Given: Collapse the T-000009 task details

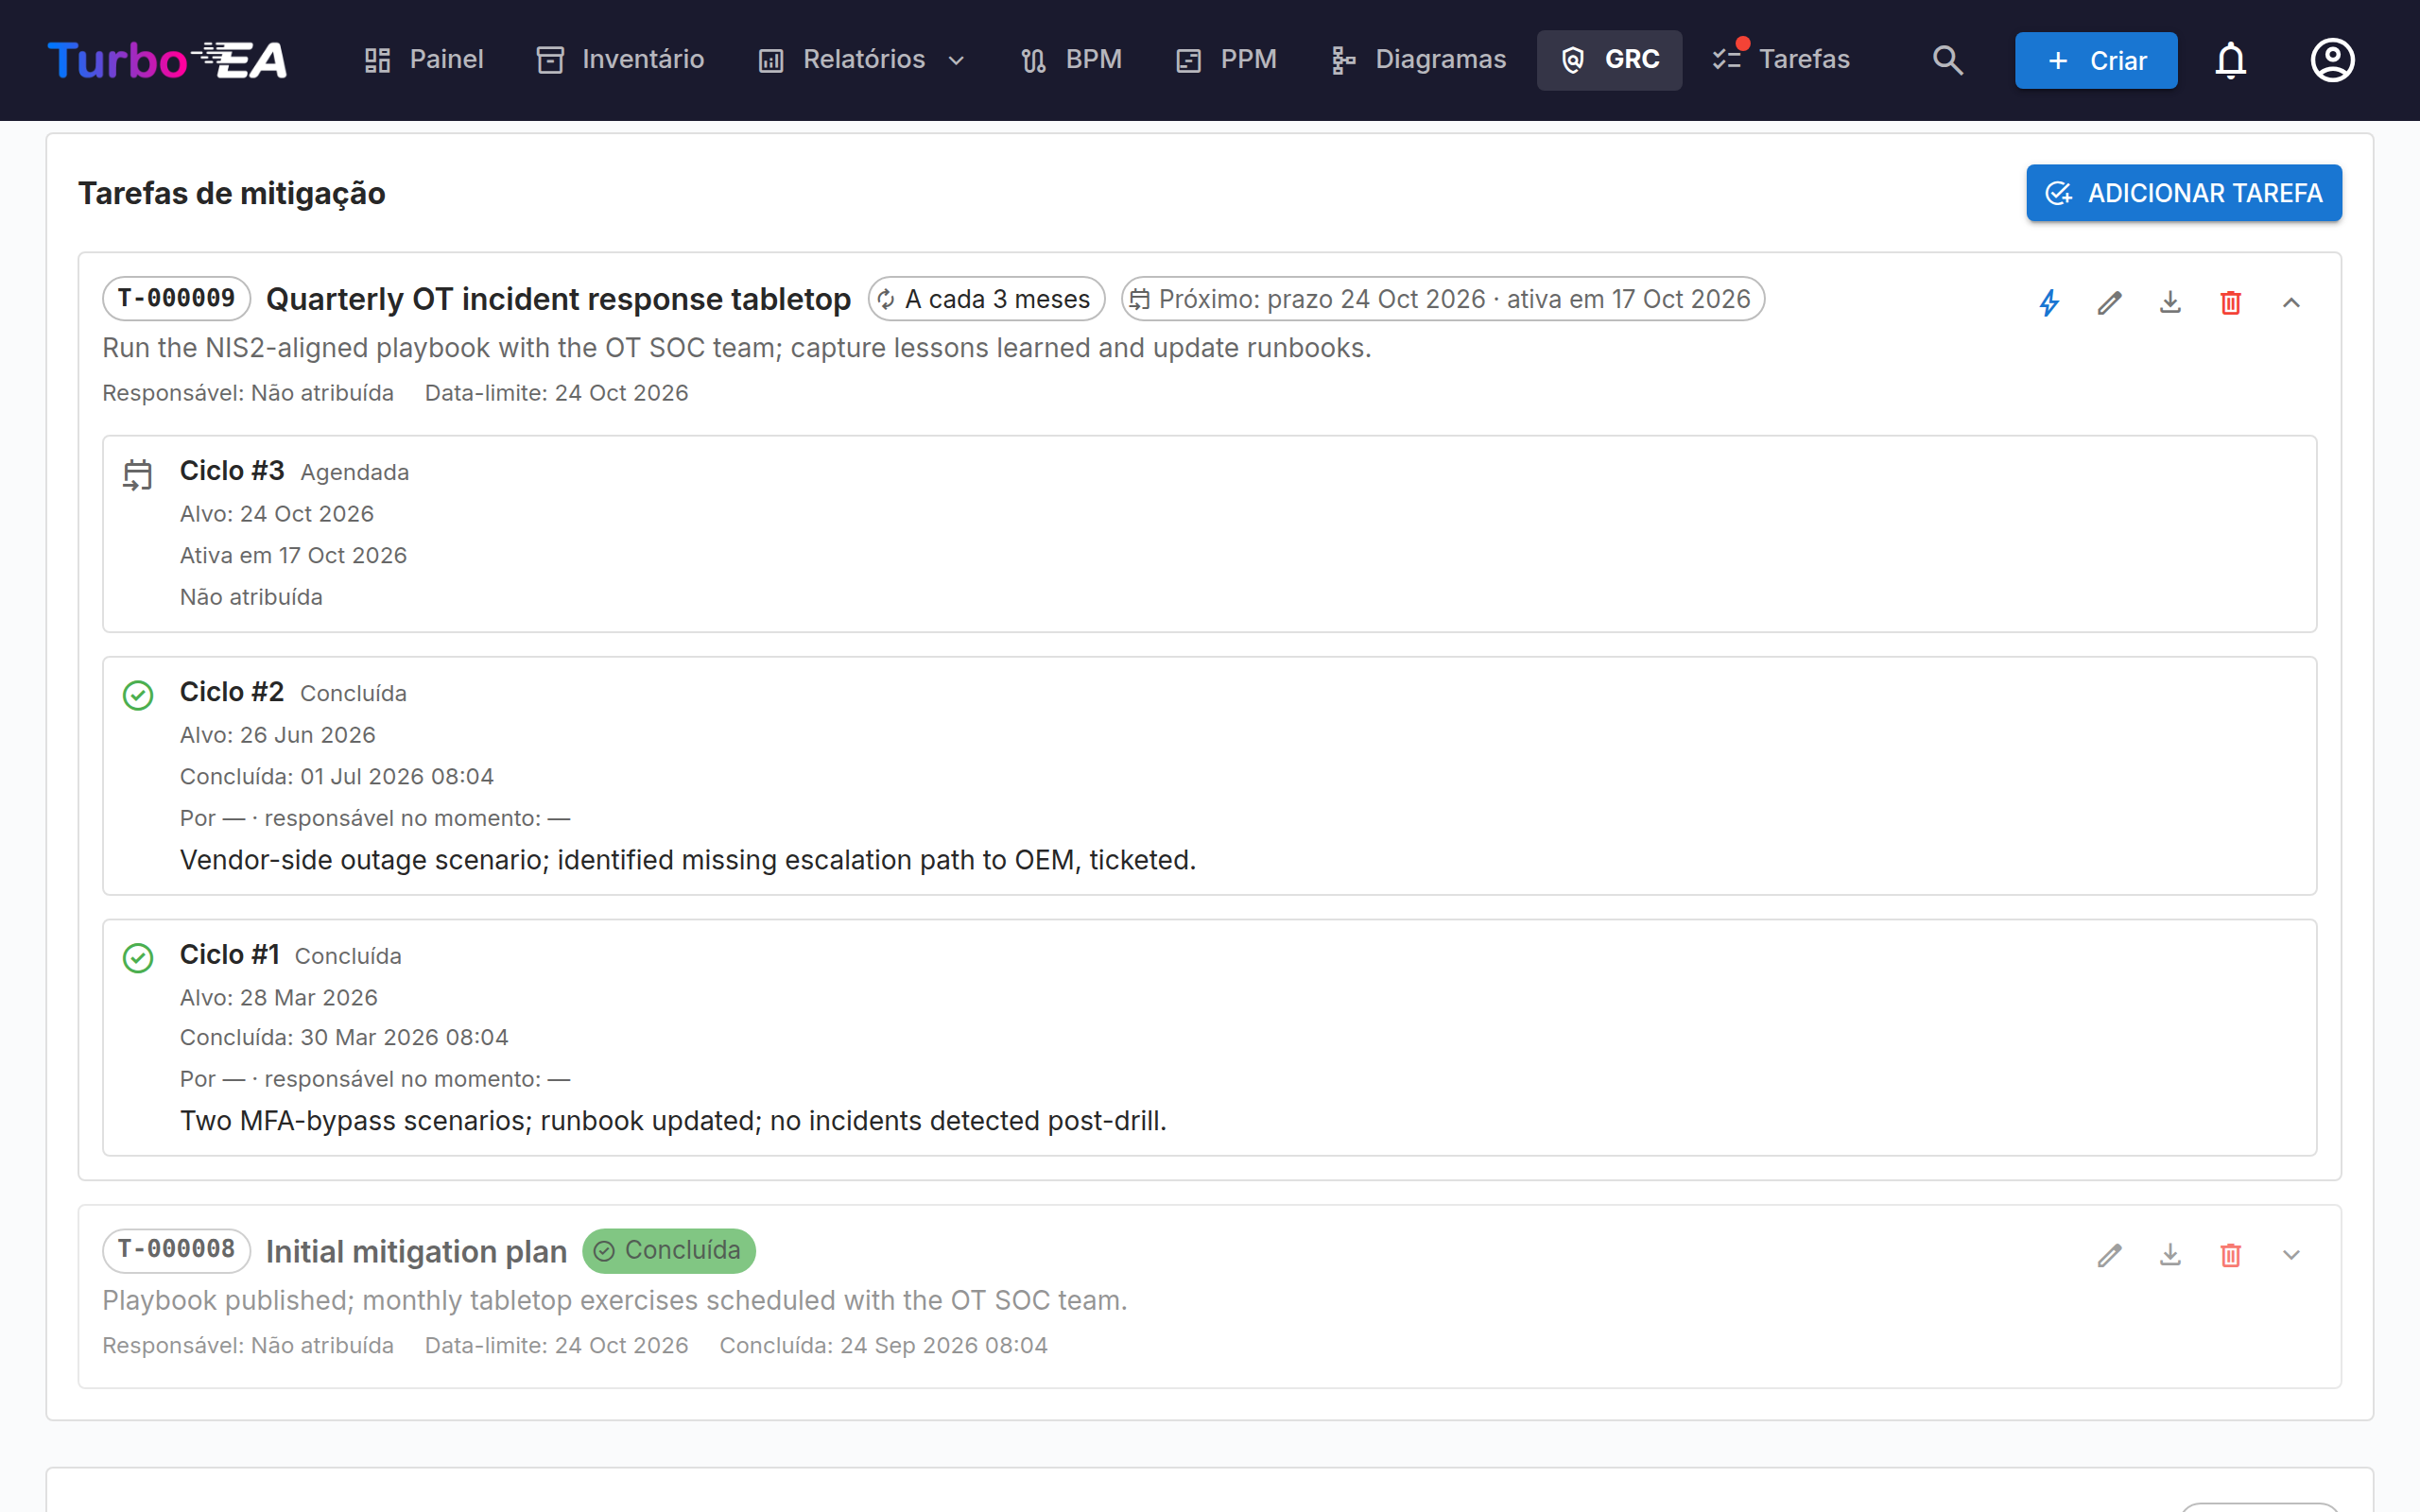Looking at the screenshot, I should pos(2291,302).
